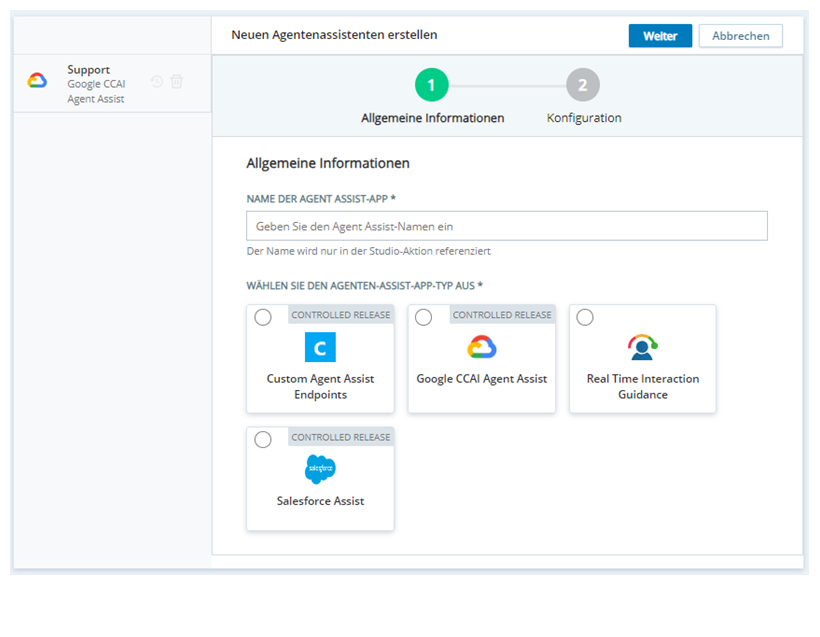Click the Custom Agent Assist Endpoints label
The image size is (820, 637).
pyautogui.click(x=320, y=386)
